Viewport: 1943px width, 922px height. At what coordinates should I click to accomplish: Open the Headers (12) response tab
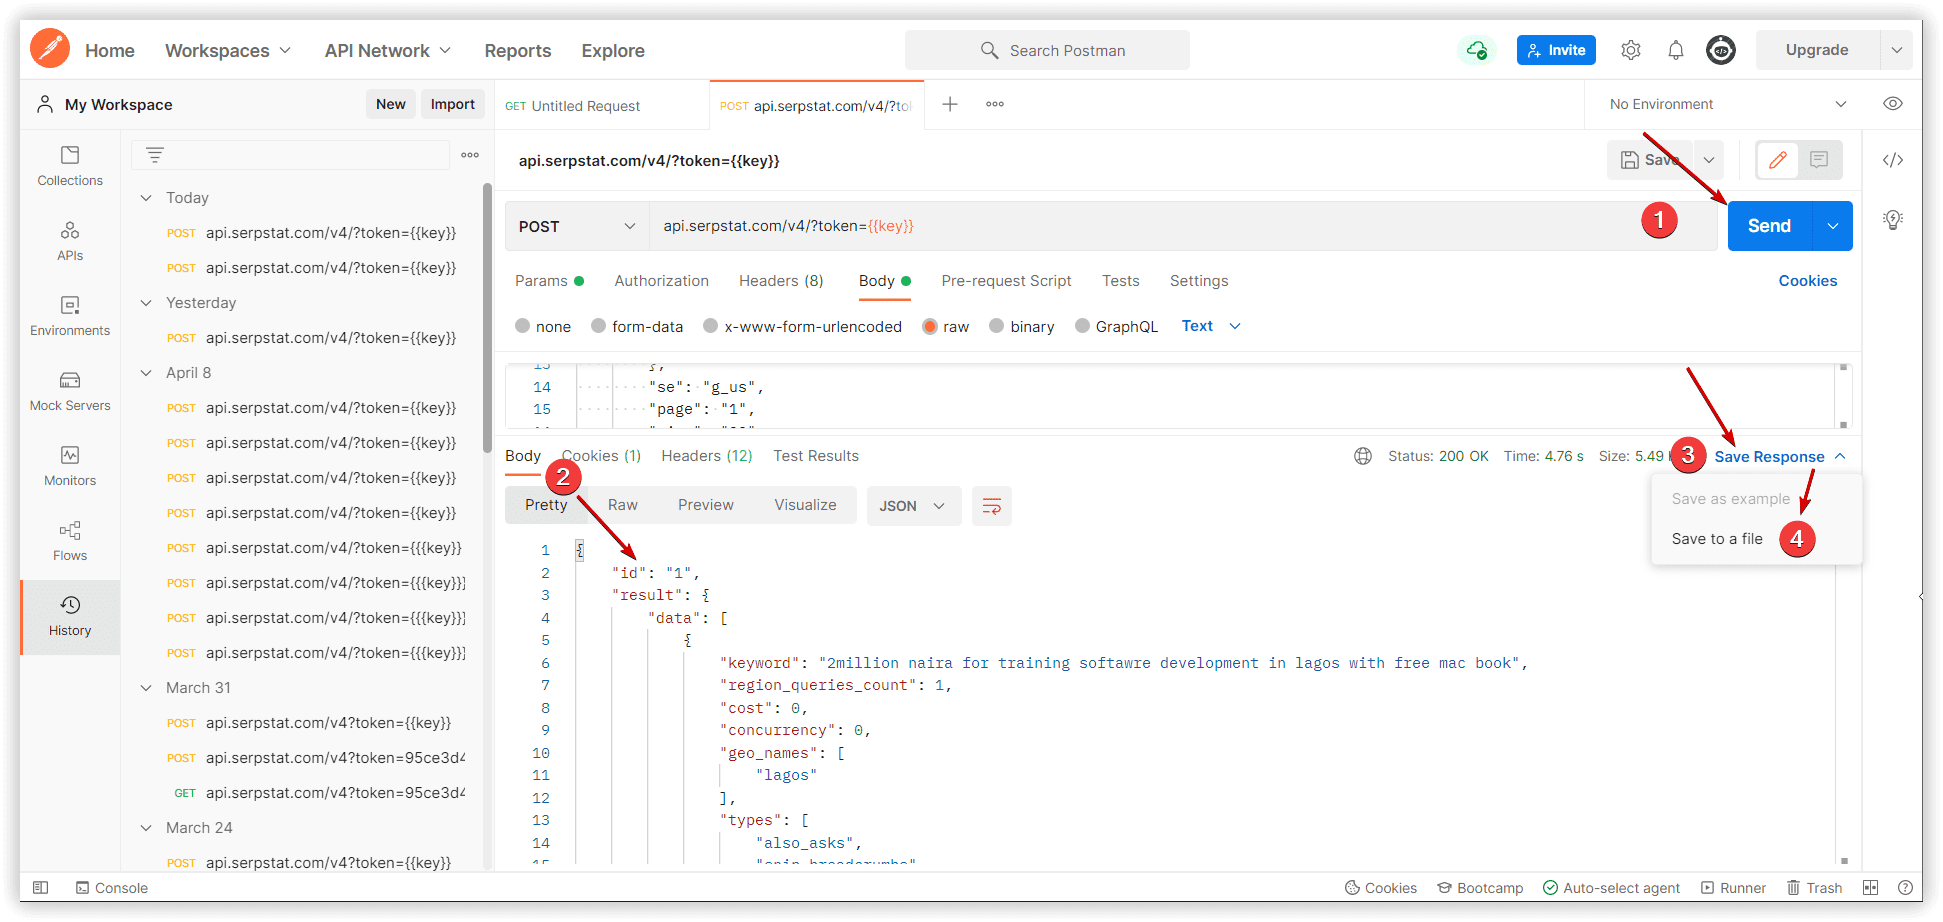(706, 456)
